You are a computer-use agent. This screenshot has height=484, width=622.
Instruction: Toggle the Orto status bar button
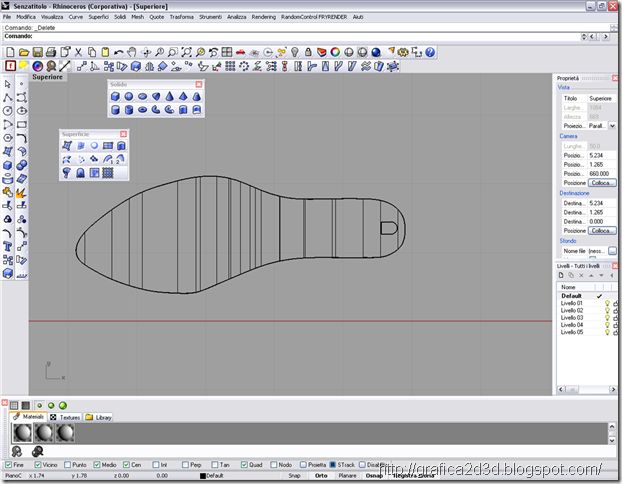tap(321, 476)
